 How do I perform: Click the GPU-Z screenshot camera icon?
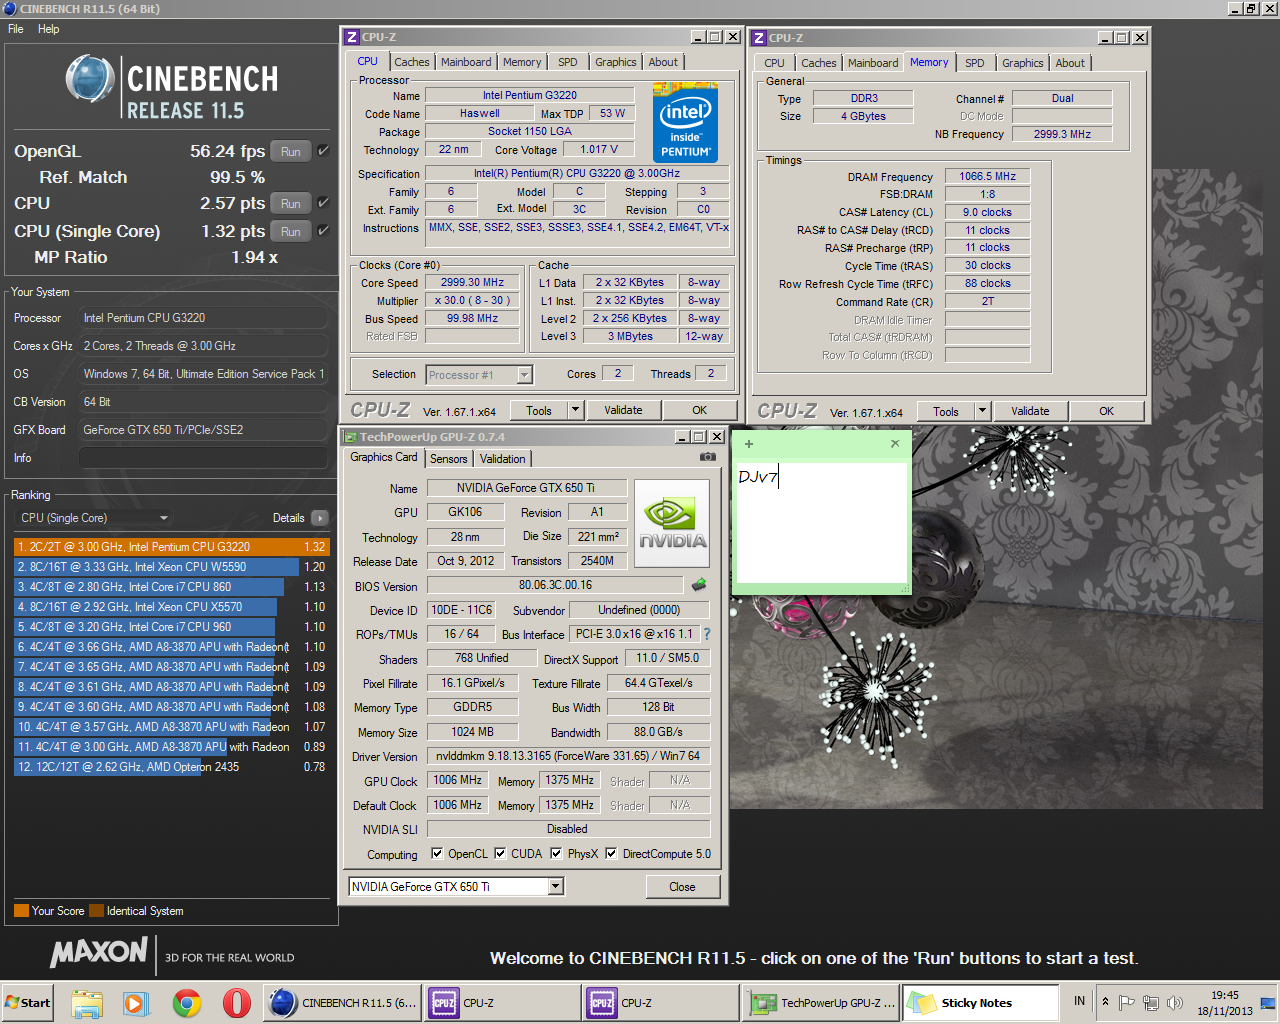(x=708, y=457)
